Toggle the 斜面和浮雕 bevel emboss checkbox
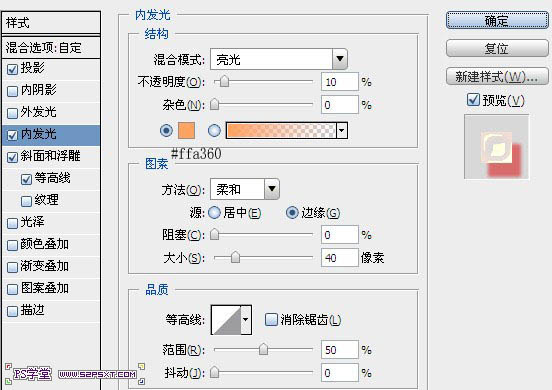The width and height of the screenshot is (552, 390). coord(12,157)
